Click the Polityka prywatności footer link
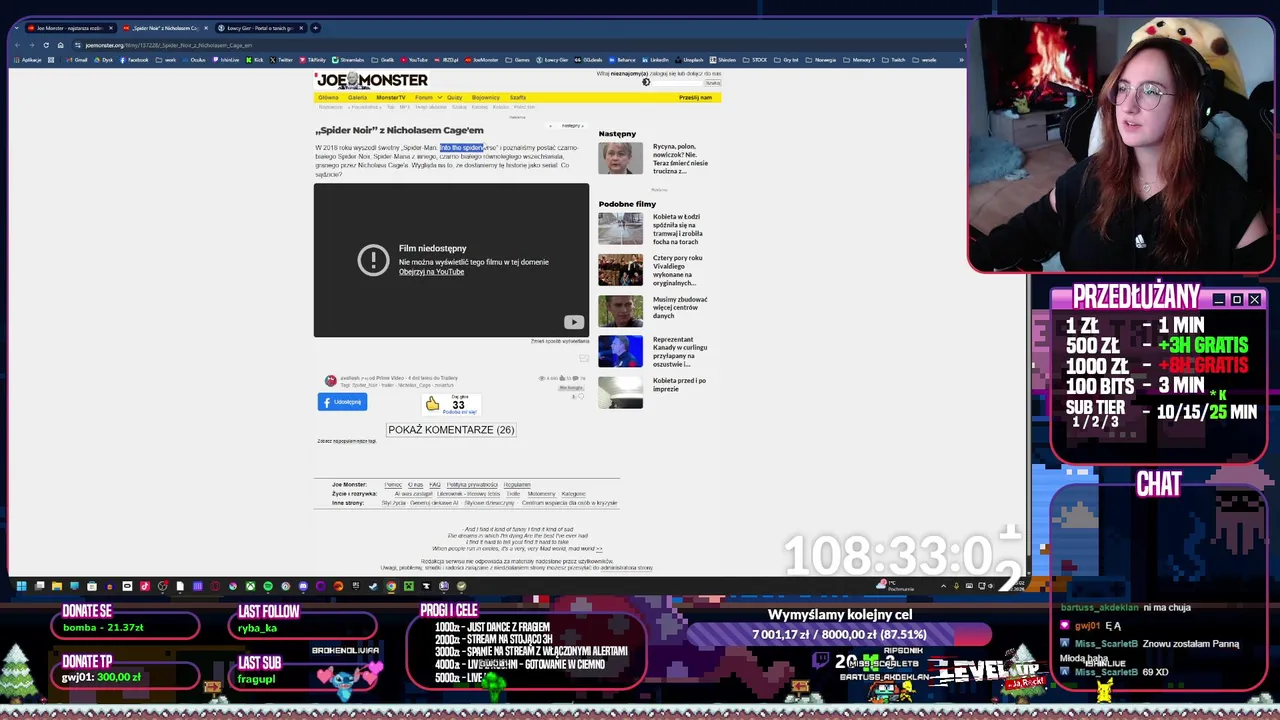 [472, 485]
